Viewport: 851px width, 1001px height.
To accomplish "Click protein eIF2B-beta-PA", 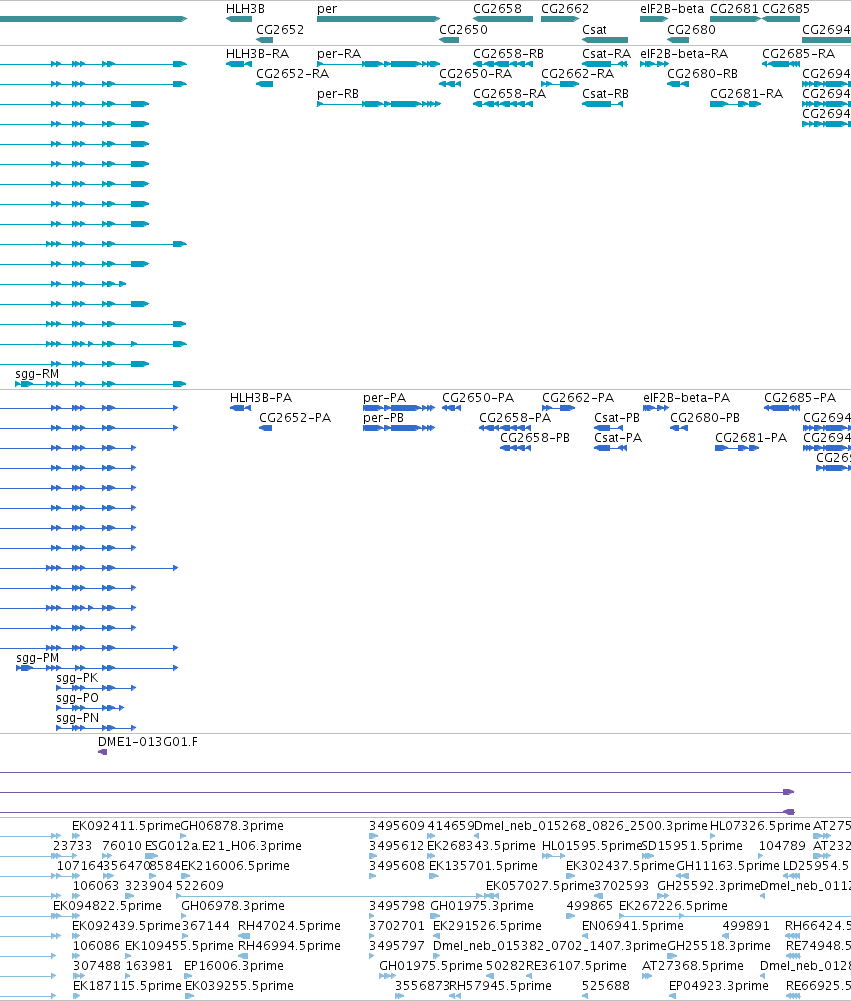I will click(x=686, y=398).
